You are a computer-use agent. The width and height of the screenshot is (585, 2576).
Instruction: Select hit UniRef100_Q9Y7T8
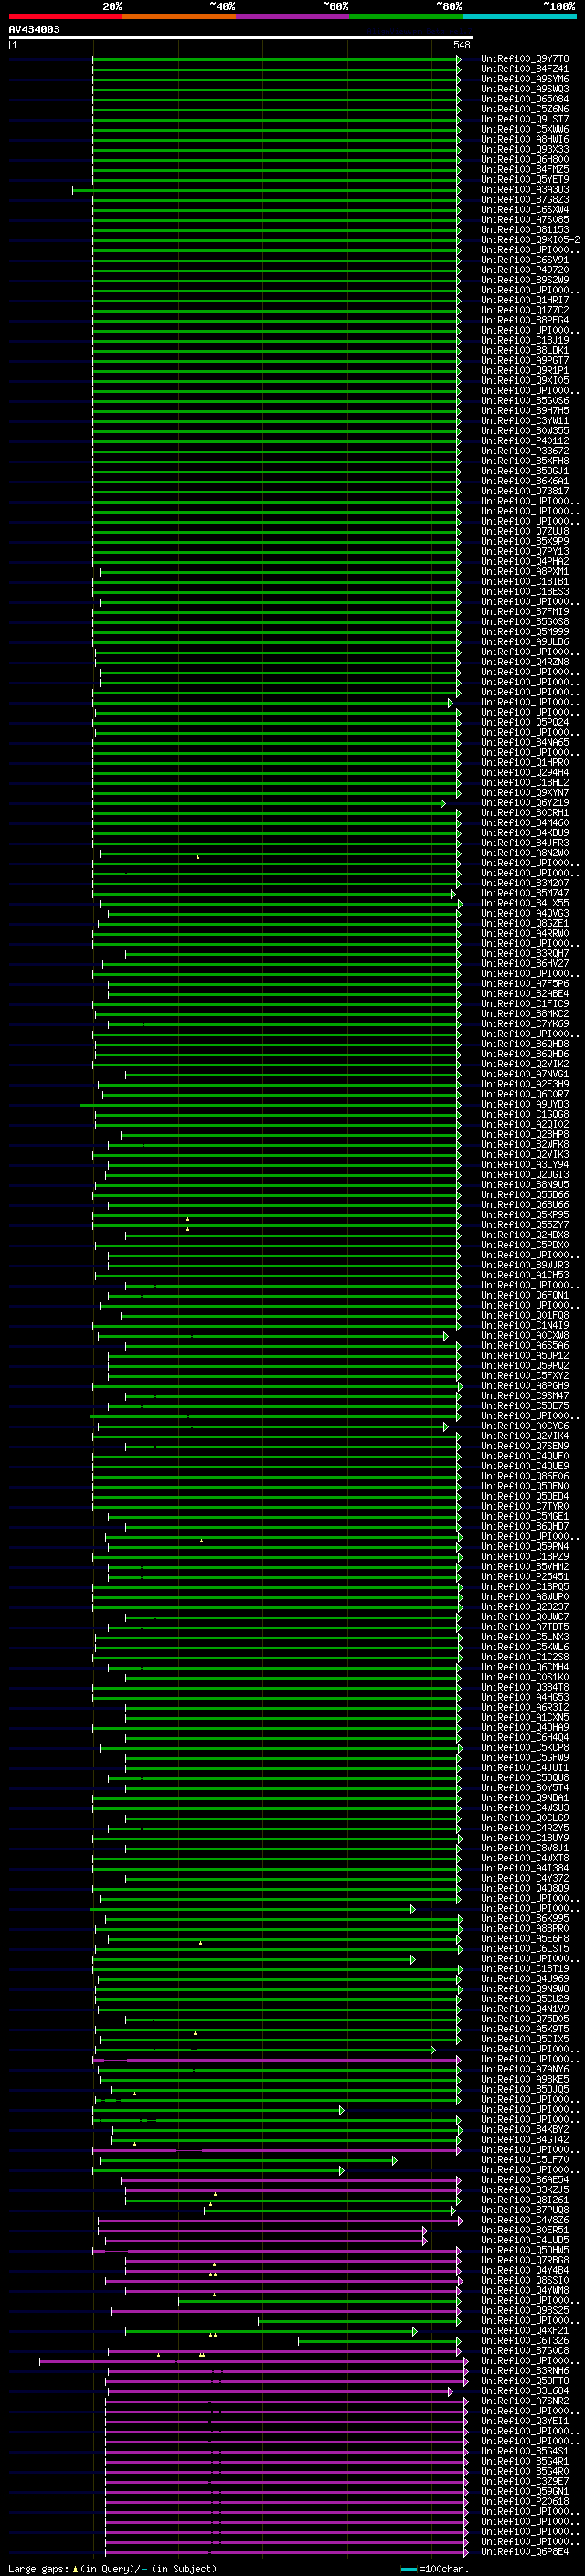click(x=525, y=59)
